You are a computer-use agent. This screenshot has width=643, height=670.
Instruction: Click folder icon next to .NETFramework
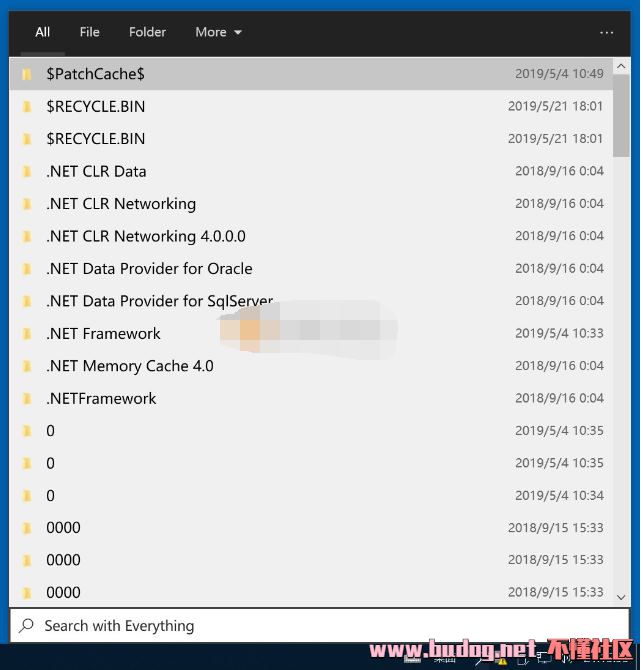coord(27,399)
